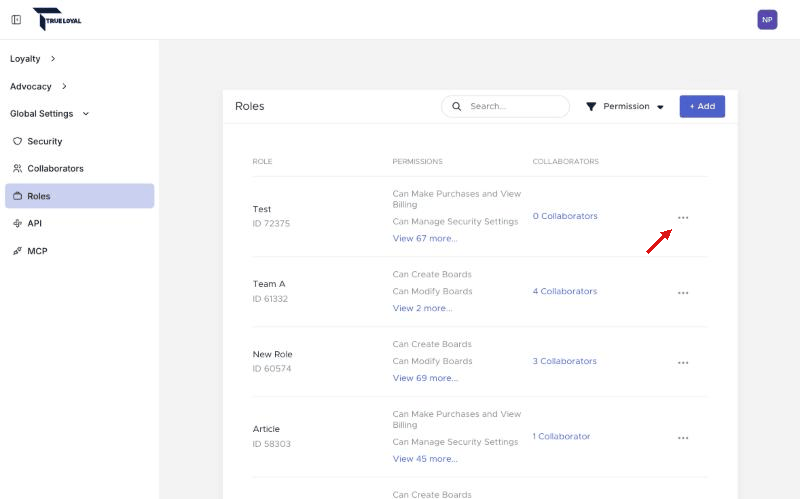Expand the Advocacy menu section
Screen dimensions: 800x499
coord(38,86)
